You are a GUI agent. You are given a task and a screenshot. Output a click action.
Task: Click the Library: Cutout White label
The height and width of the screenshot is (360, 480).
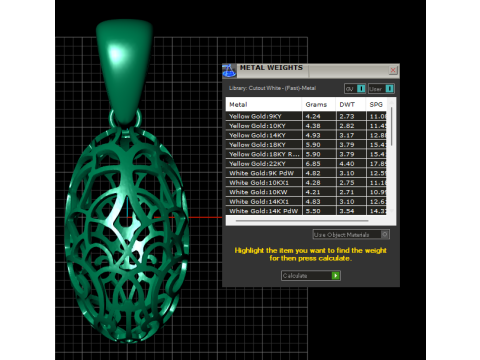272,88
